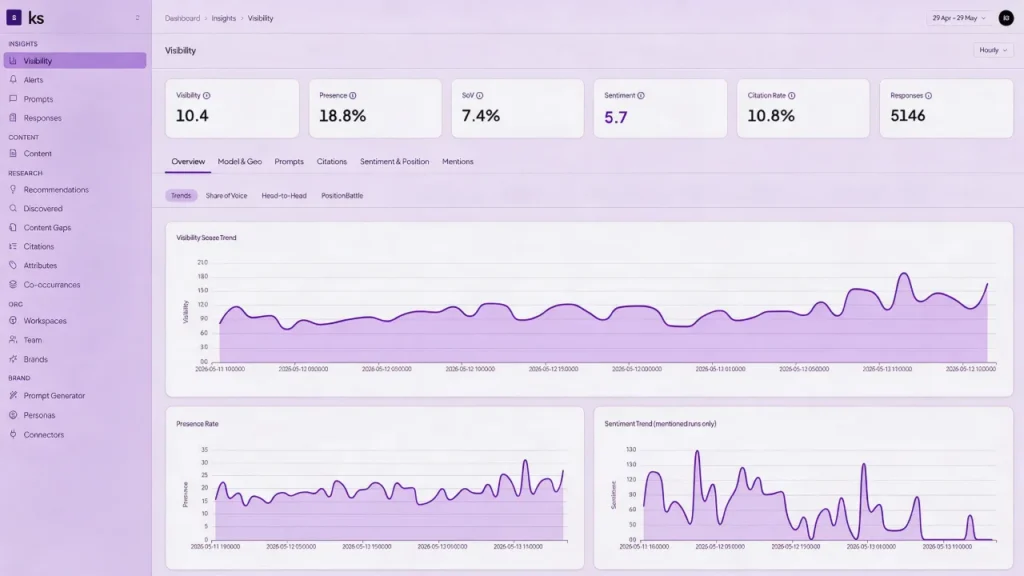Select the PositionBattle pill
1024x576 pixels.
(x=342, y=195)
